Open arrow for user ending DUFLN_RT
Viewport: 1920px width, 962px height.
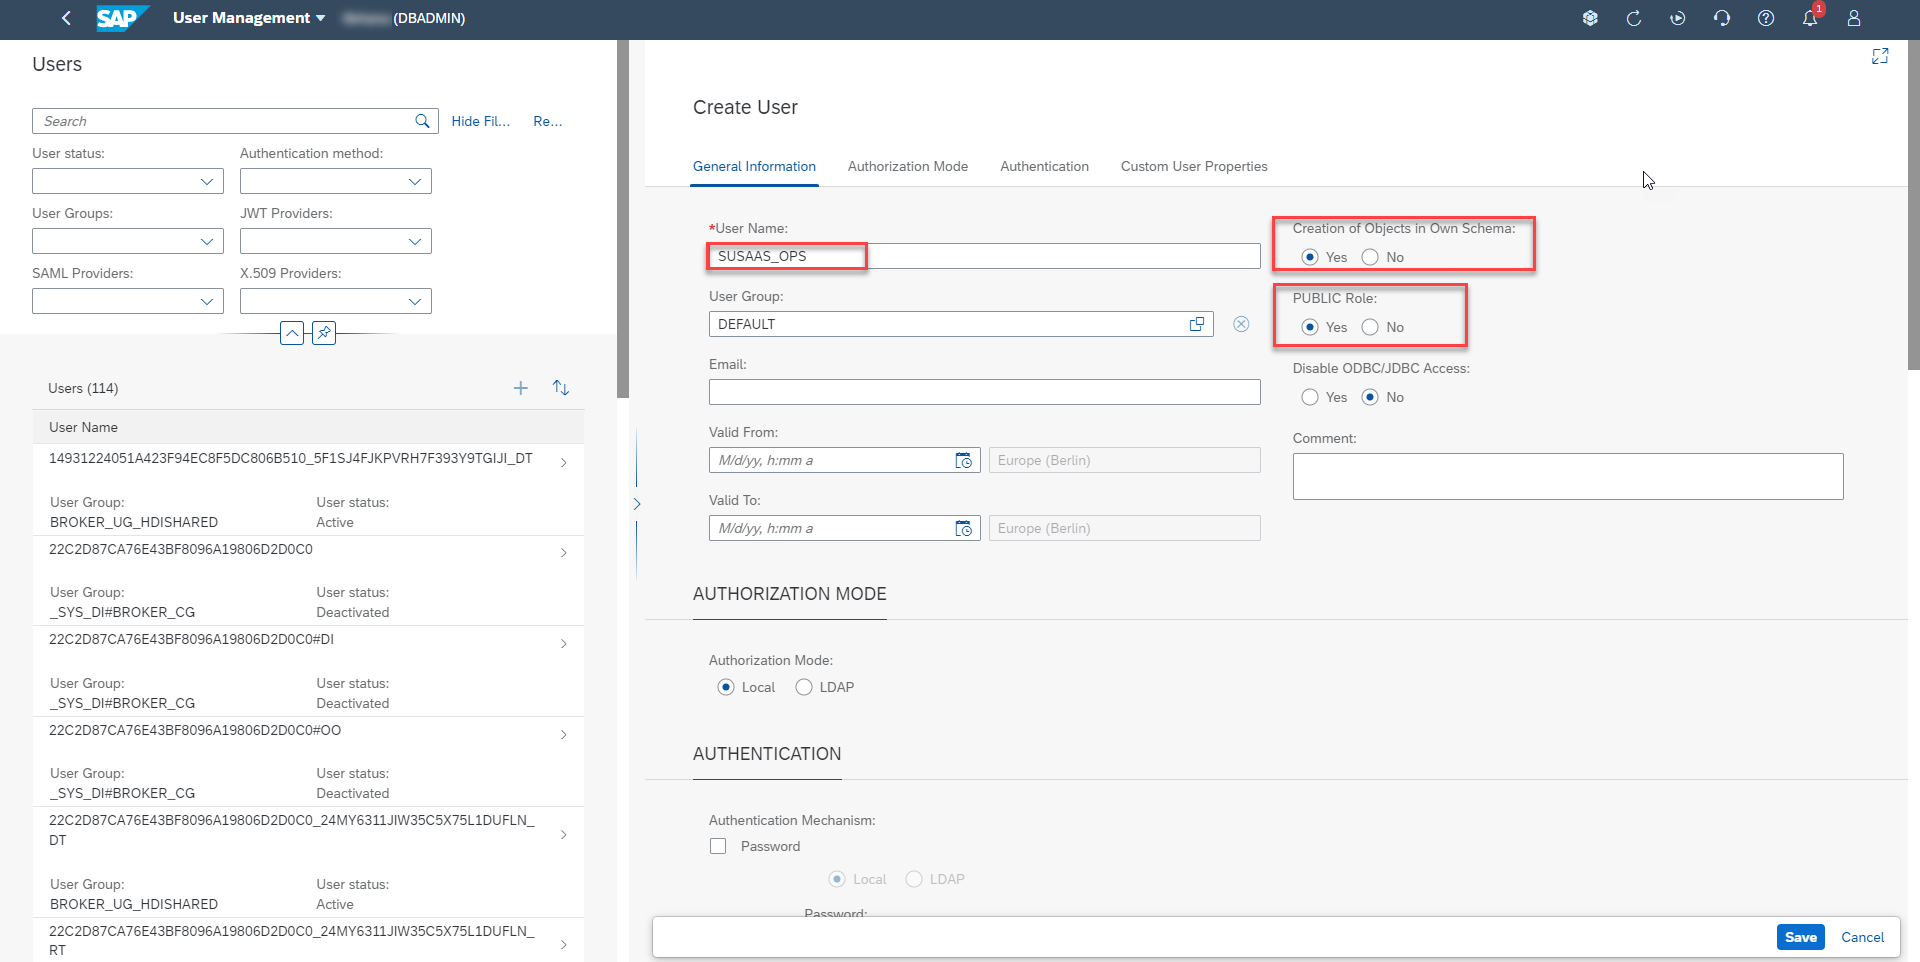click(x=564, y=945)
